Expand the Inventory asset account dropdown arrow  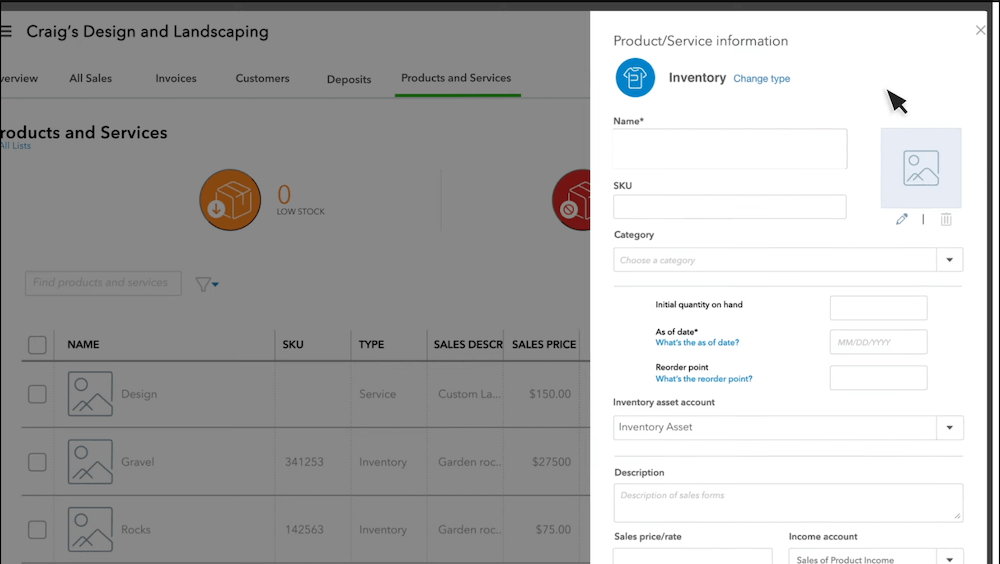[x=950, y=427]
